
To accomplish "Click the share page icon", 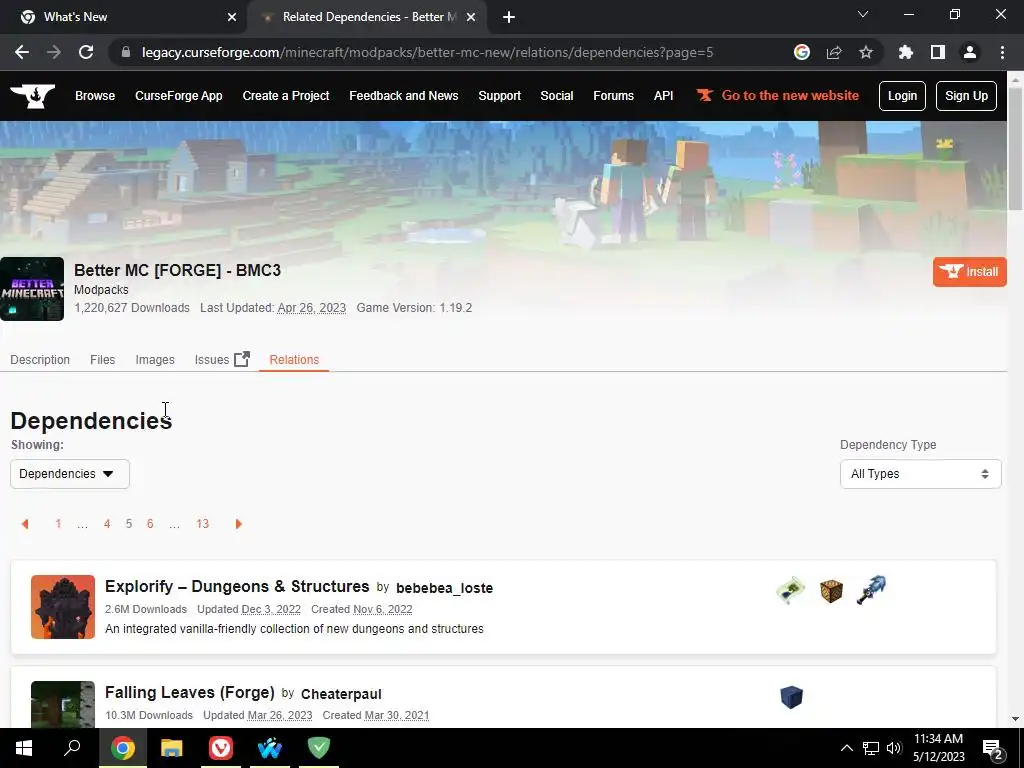I will pos(834,52).
